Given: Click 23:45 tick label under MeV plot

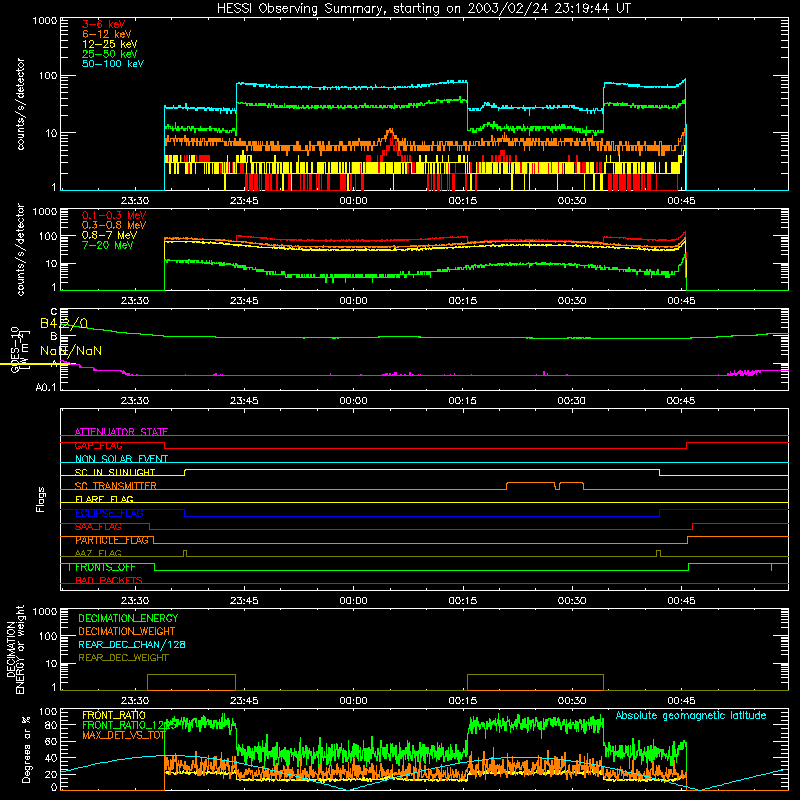Looking at the screenshot, I should [x=244, y=301].
